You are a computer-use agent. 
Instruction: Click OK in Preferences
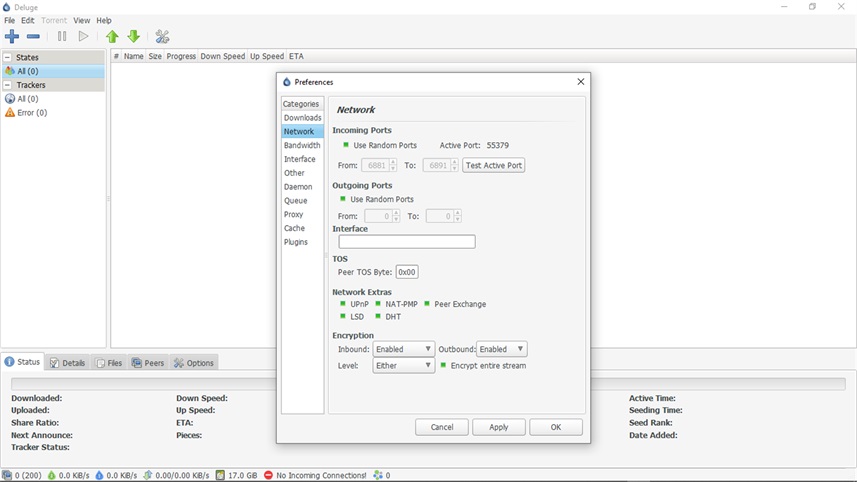coord(556,427)
